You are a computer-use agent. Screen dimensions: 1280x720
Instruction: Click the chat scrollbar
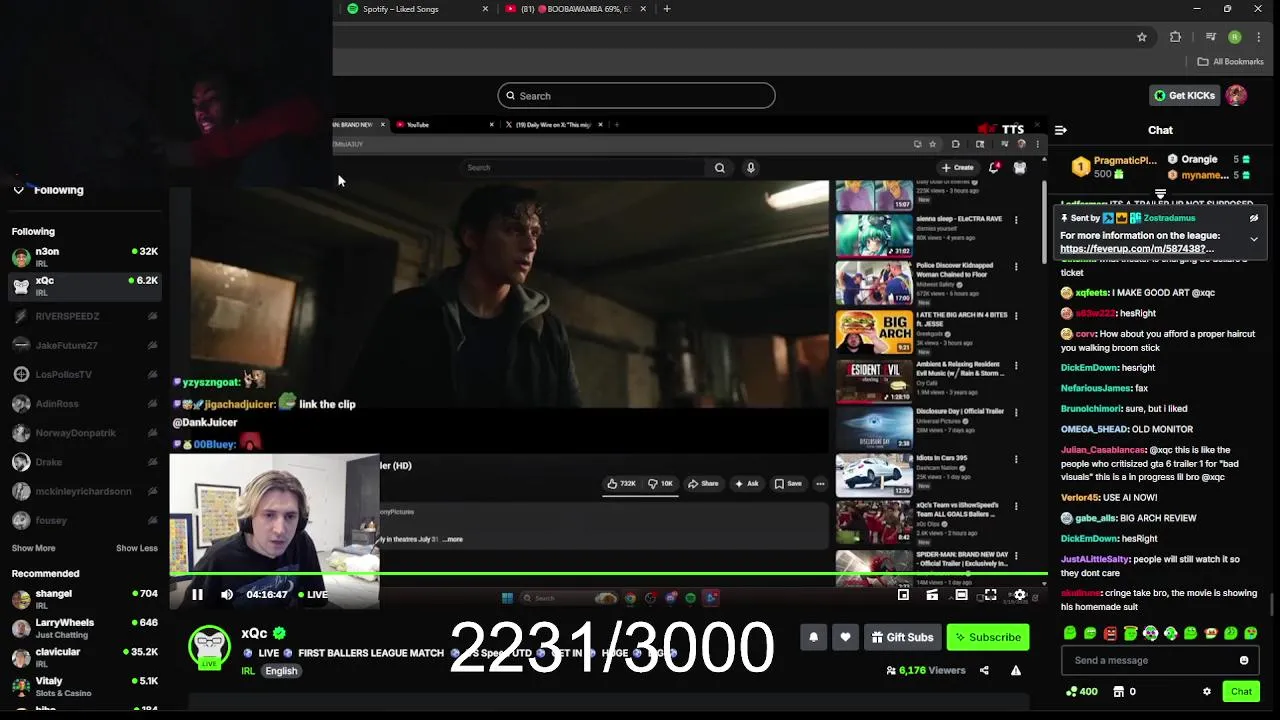(x=1271, y=605)
